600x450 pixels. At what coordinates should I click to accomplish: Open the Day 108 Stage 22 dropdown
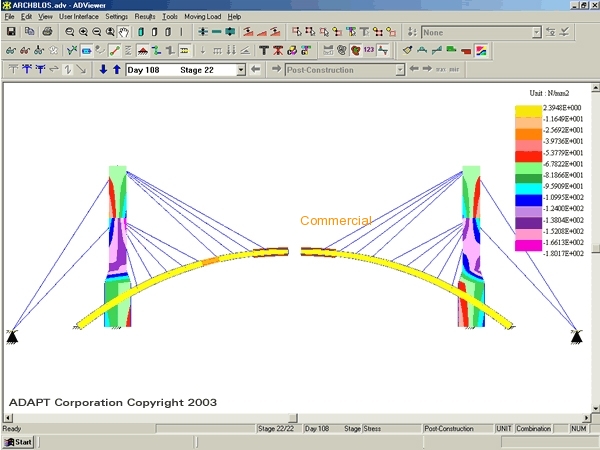[241, 70]
